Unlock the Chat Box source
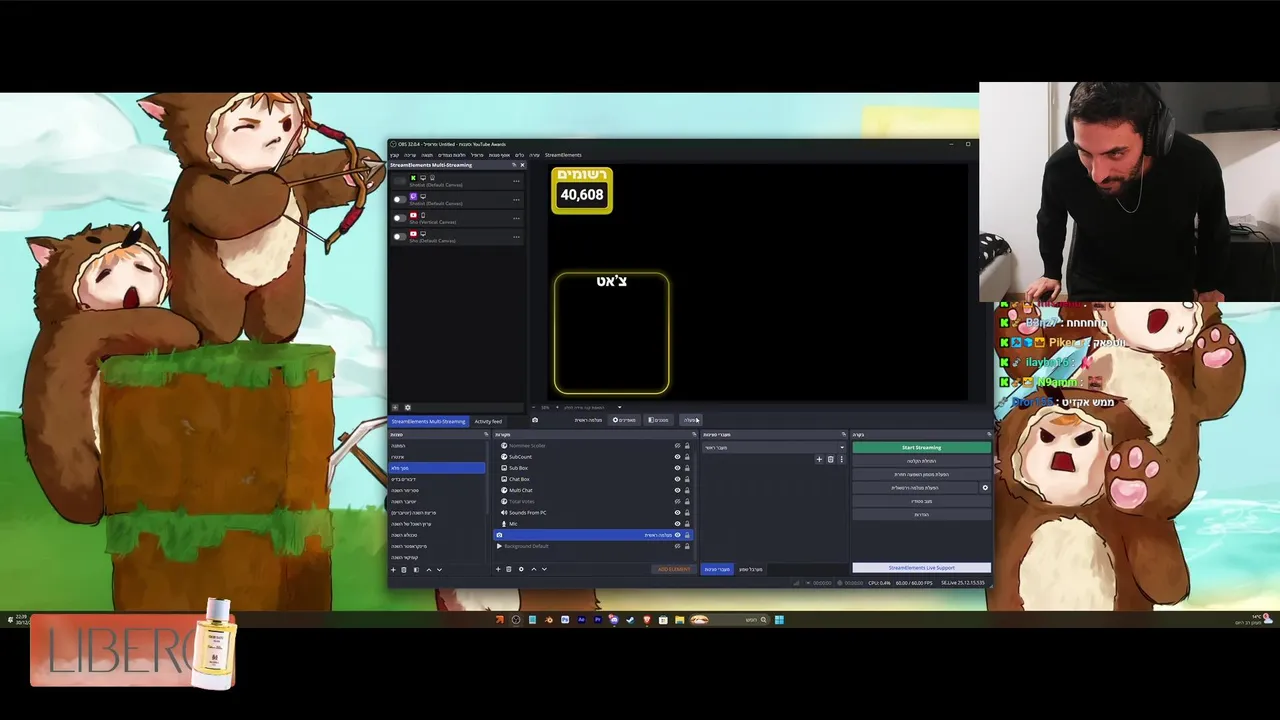Screen dimensions: 1280x720 pyautogui.click(x=687, y=479)
